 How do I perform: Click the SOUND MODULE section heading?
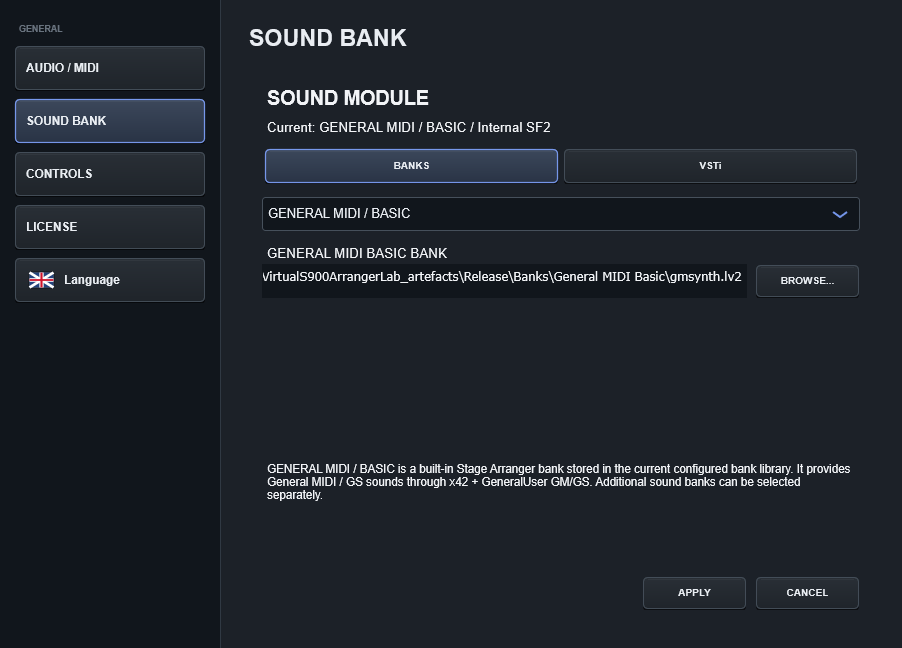pos(348,98)
